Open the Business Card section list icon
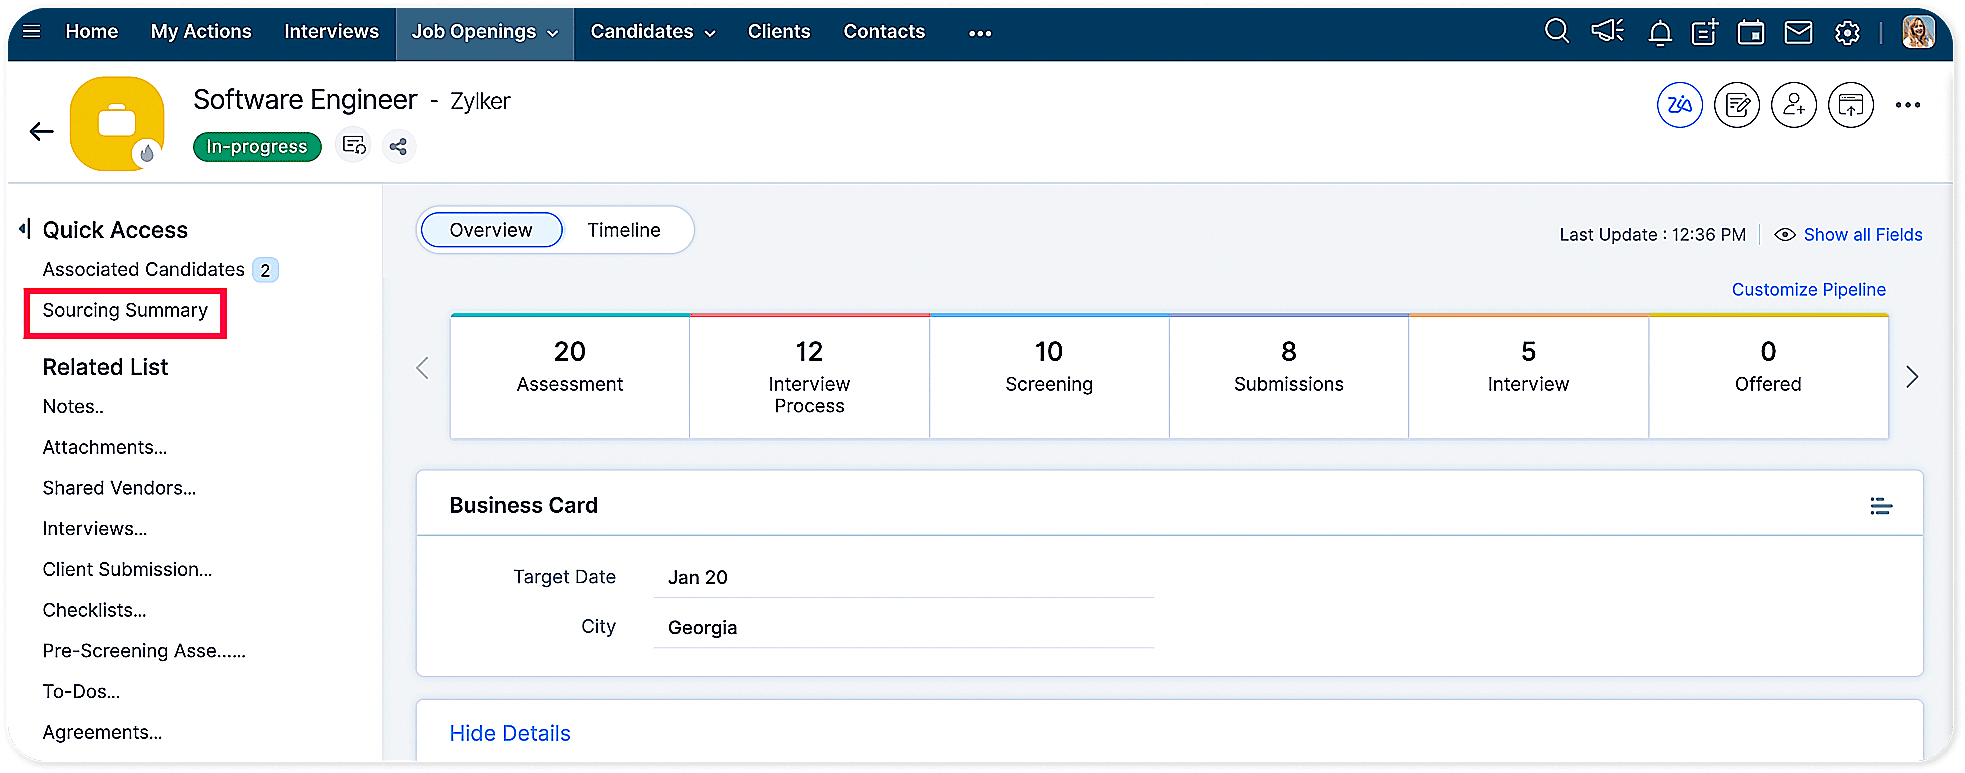 pyautogui.click(x=1881, y=506)
